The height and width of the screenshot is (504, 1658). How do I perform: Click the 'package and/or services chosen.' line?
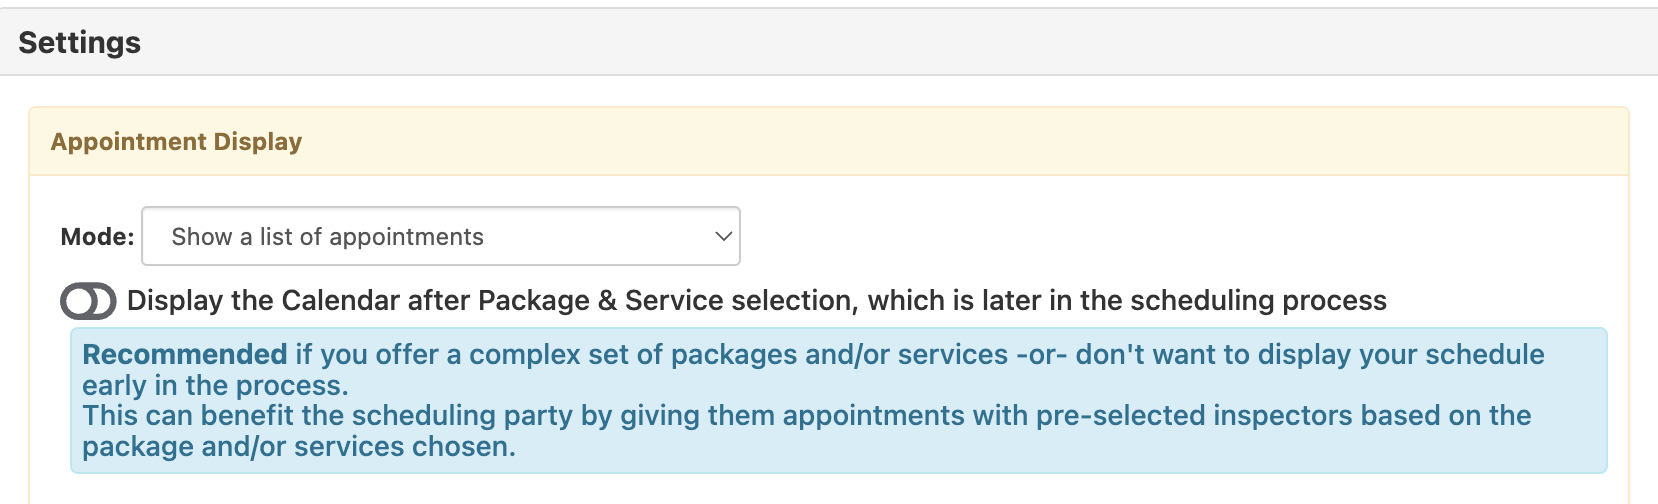click(298, 447)
